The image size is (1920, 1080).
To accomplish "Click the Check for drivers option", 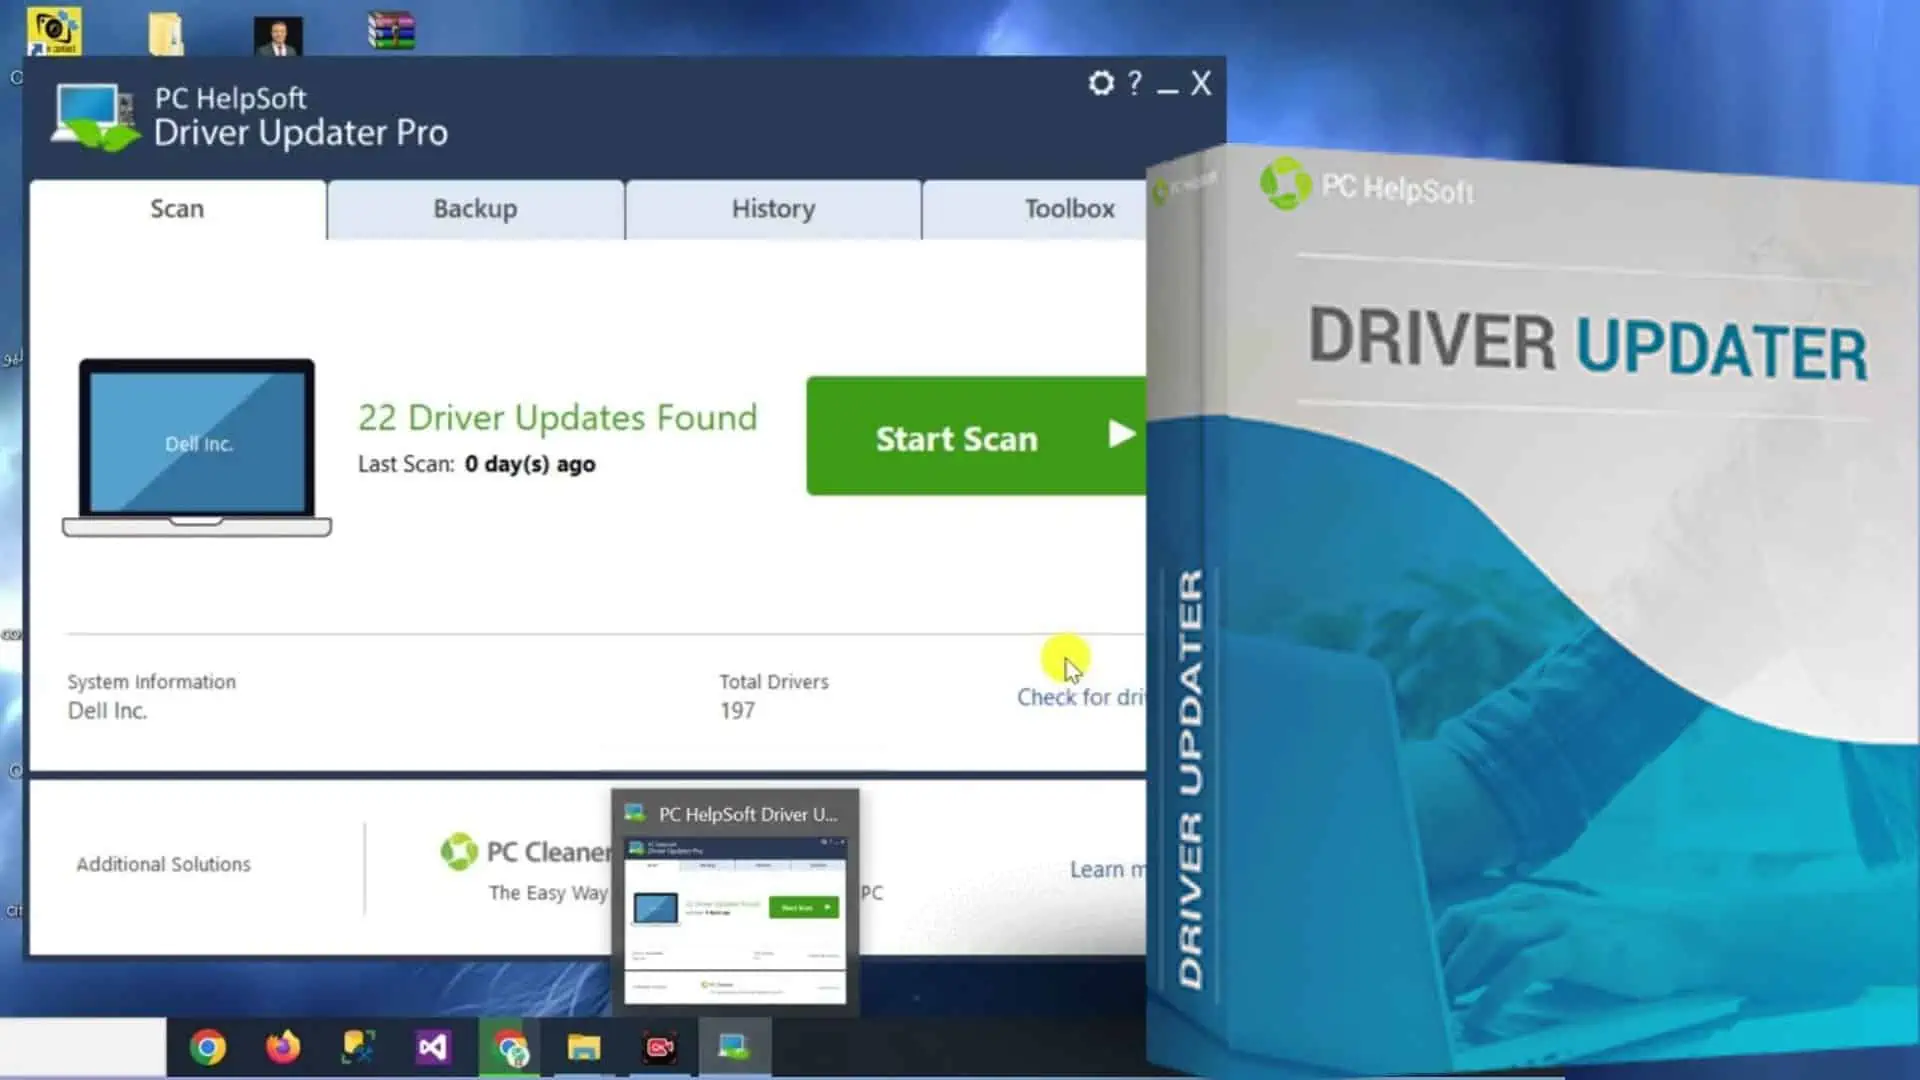I will pos(1079,695).
